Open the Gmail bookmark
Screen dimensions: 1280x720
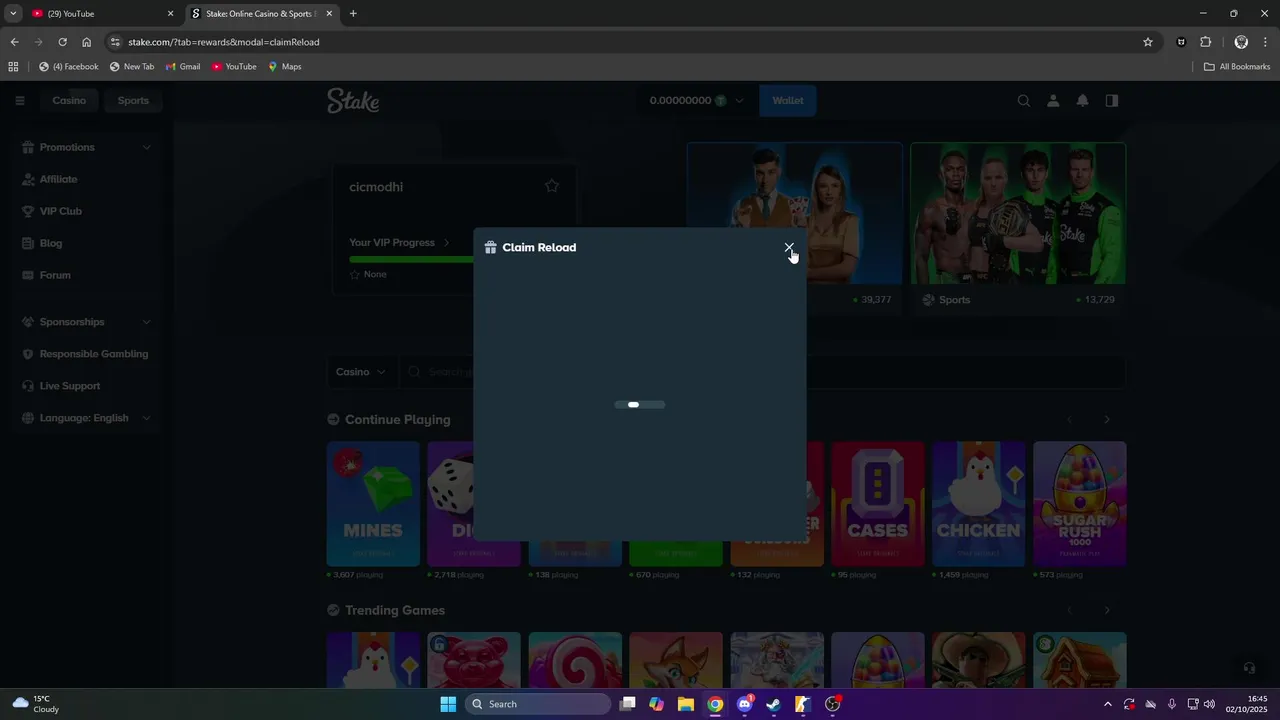point(183,67)
